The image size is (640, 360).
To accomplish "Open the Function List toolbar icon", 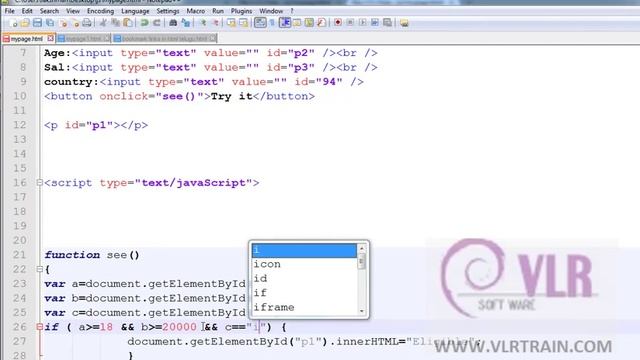I will (322, 22).
